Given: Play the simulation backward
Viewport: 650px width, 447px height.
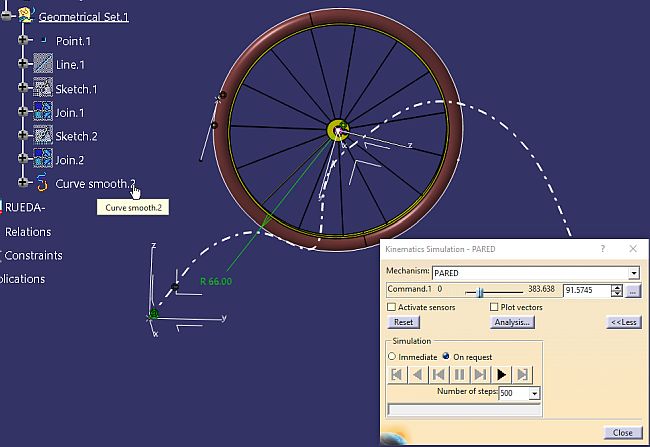Looking at the screenshot, I should pyautogui.click(x=418, y=375).
